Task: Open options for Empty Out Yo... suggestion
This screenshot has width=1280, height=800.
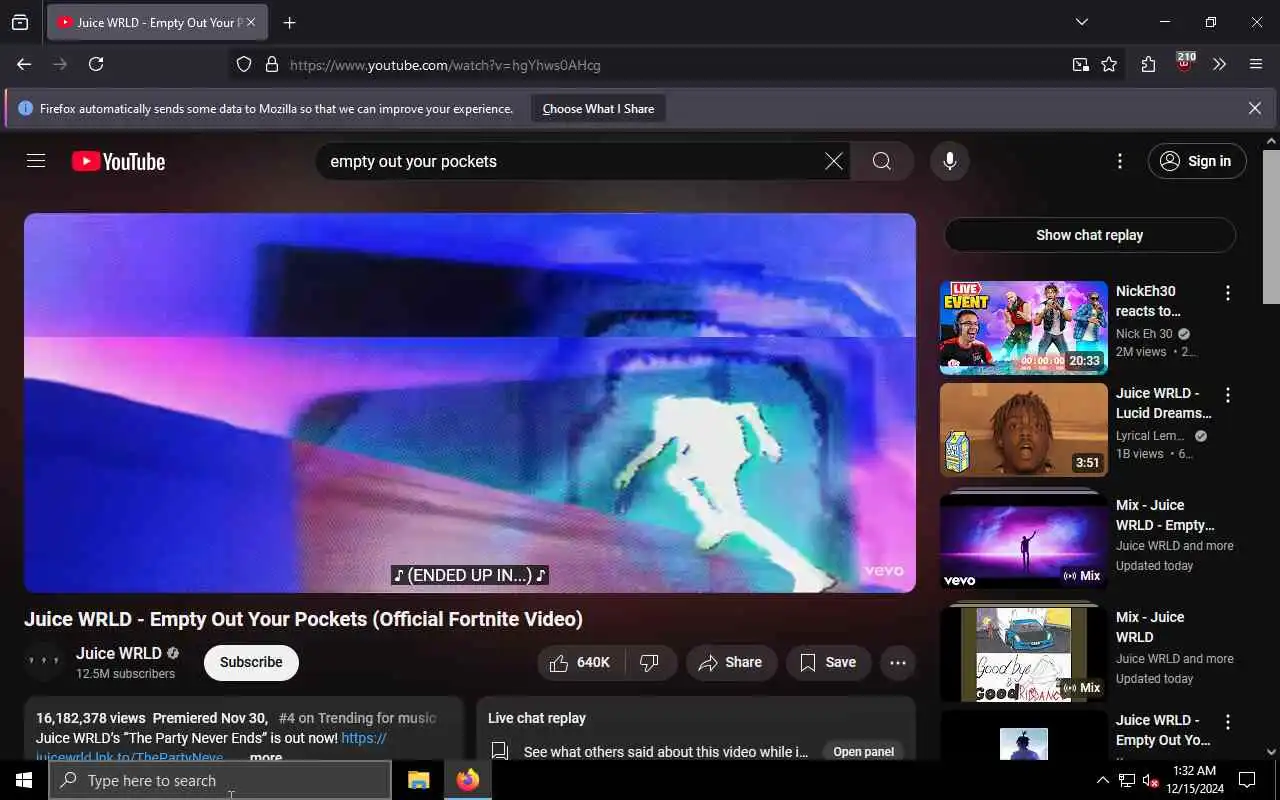Action: pos(1228,722)
